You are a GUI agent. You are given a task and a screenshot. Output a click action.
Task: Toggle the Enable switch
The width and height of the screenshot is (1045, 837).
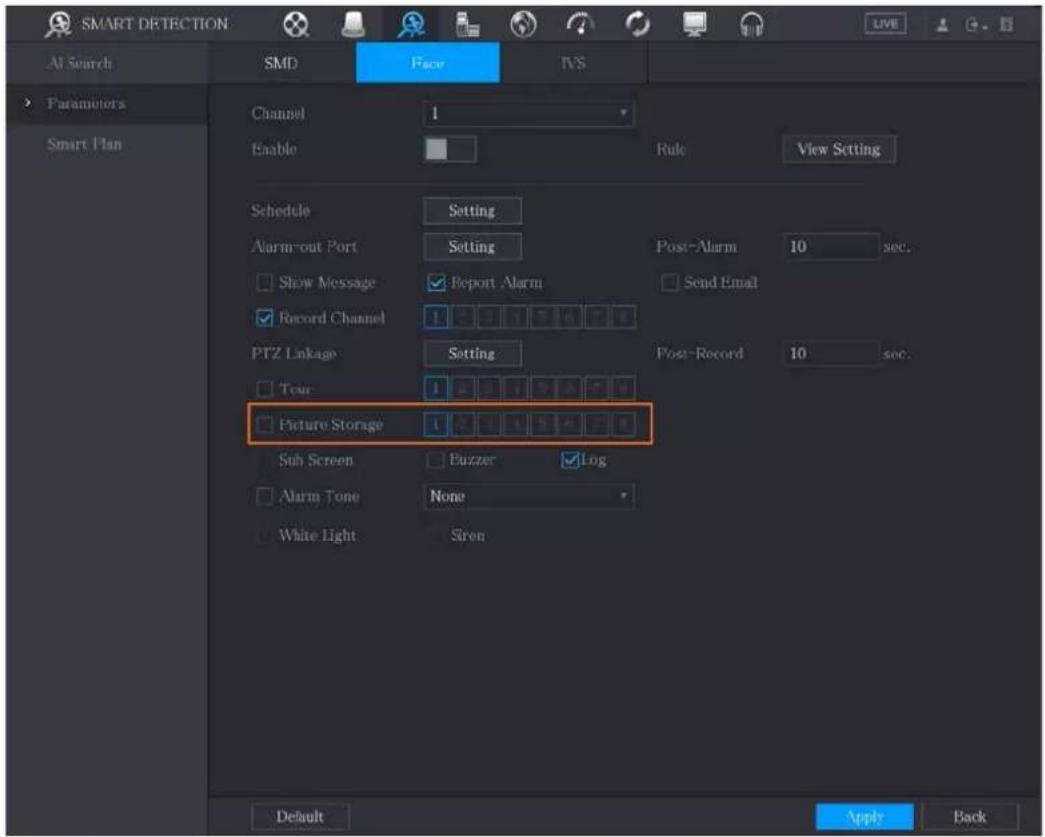(450, 149)
